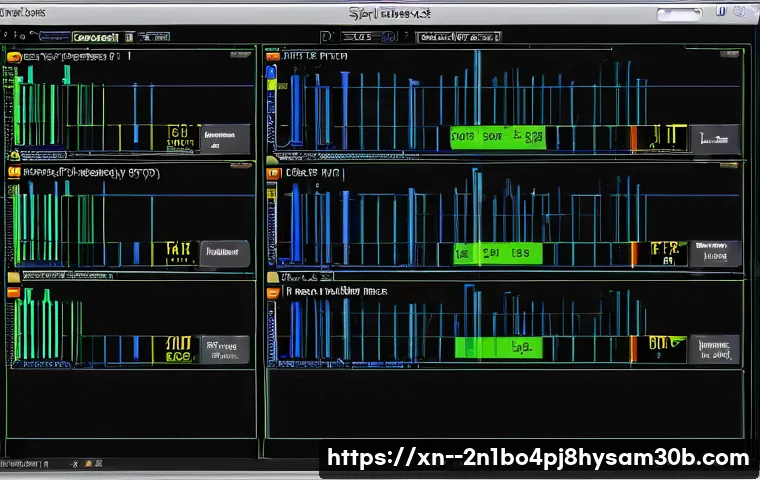Image resolution: width=760 pixels, height=480 pixels.
Task: Click the green highlighted bar in the bottom-right graph
Action: (x=497, y=347)
